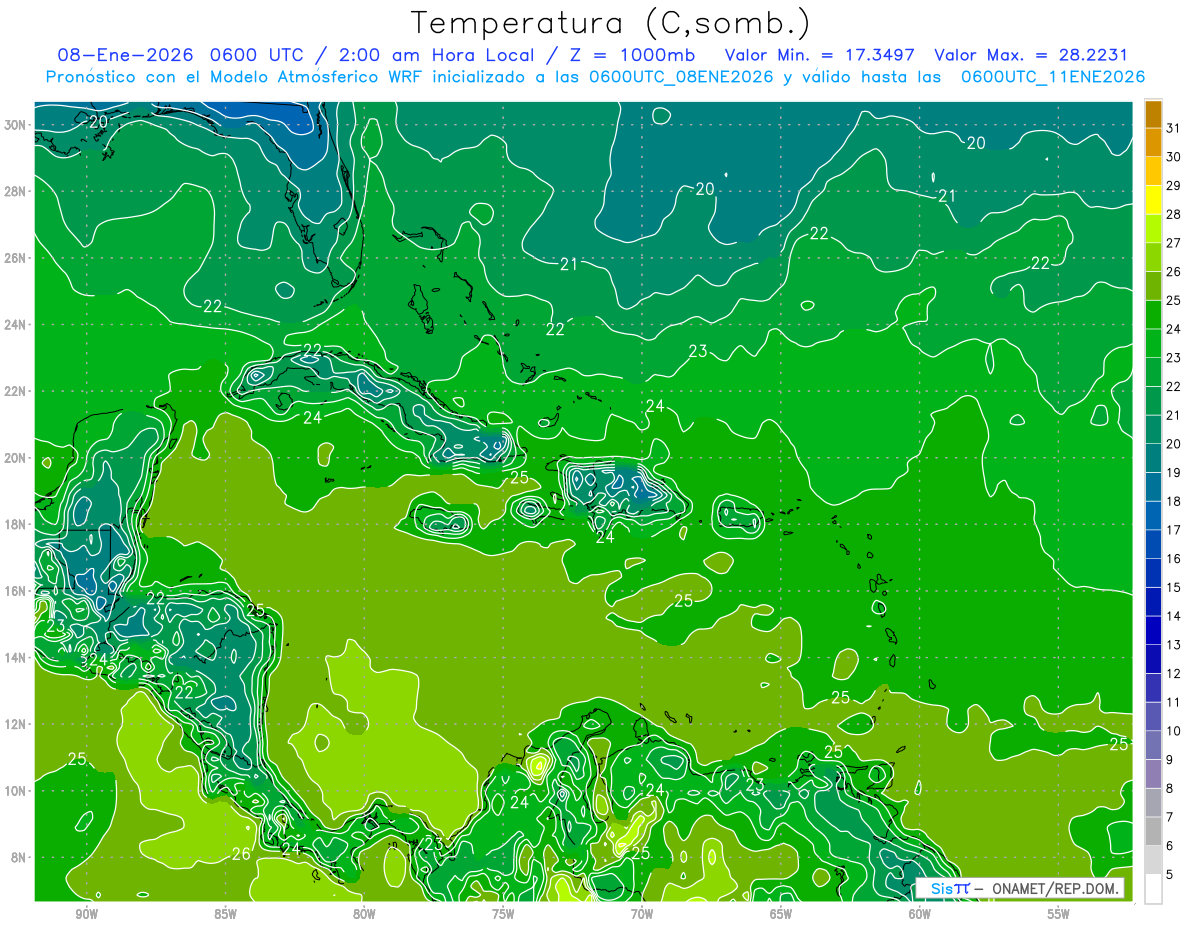Screen dimensions: 1200x927
Task: Click the '85W' longitude axis label
Action: (x=225, y=915)
